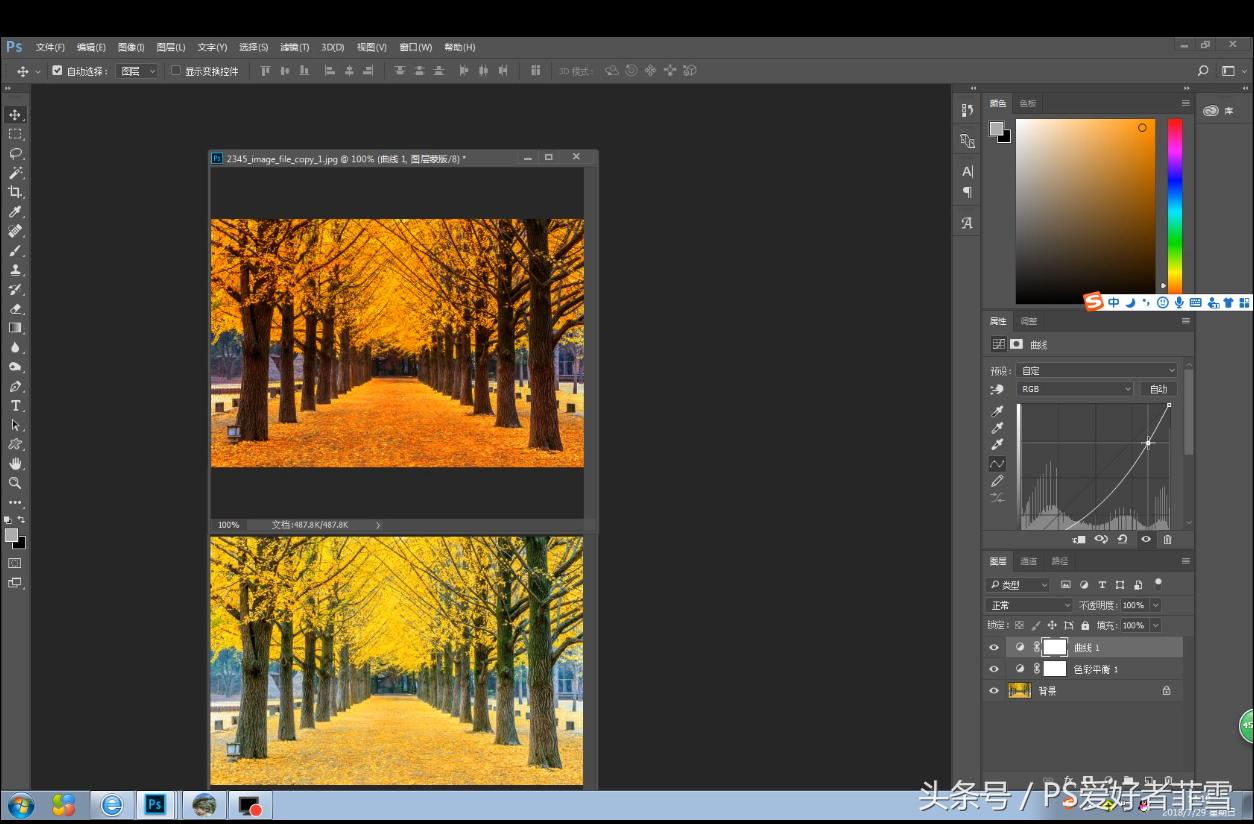The image size is (1254, 824).
Task: Select the 背景 layer thumbnail
Action: pyautogui.click(x=1019, y=691)
